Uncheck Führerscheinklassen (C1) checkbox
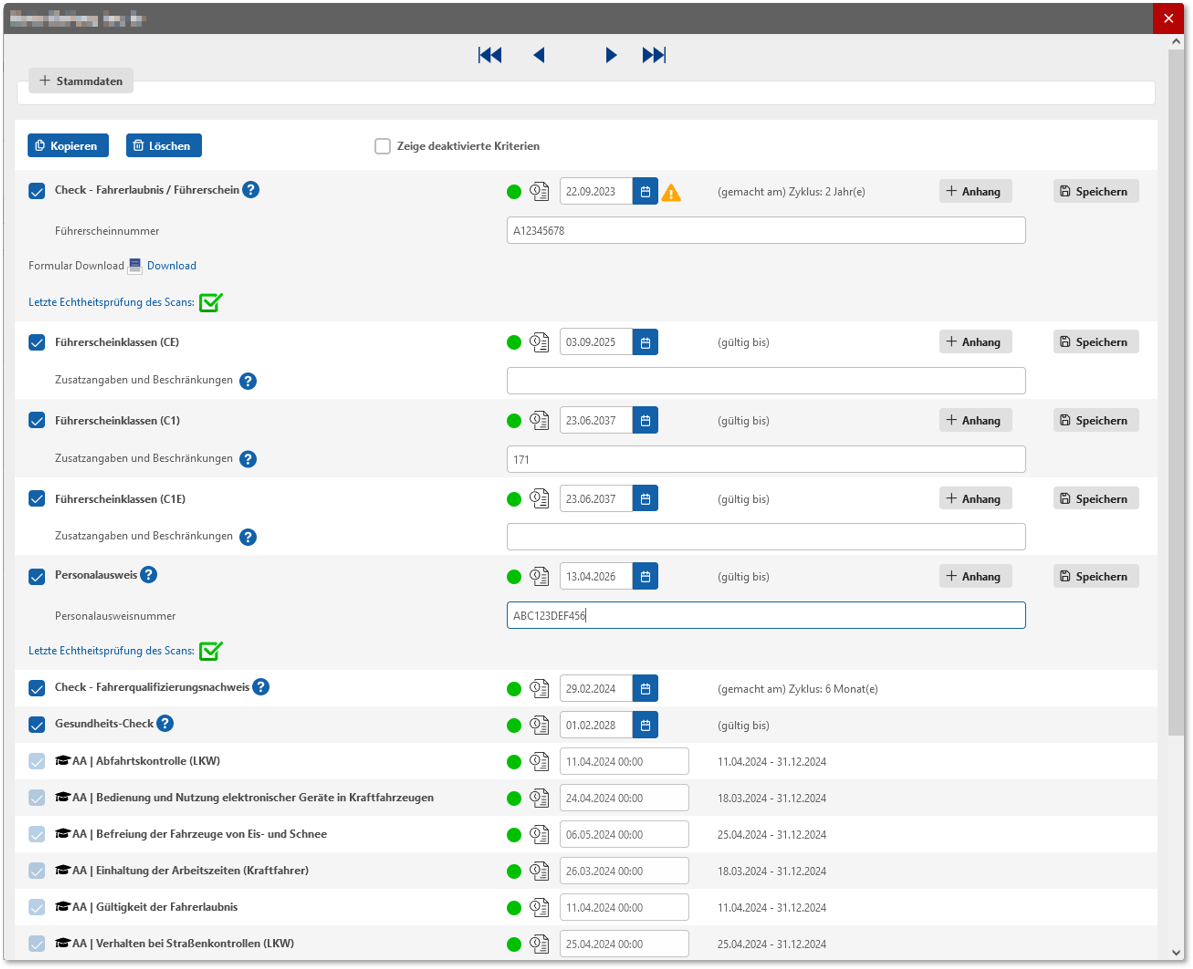1193x969 pixels. click(37, 421)
